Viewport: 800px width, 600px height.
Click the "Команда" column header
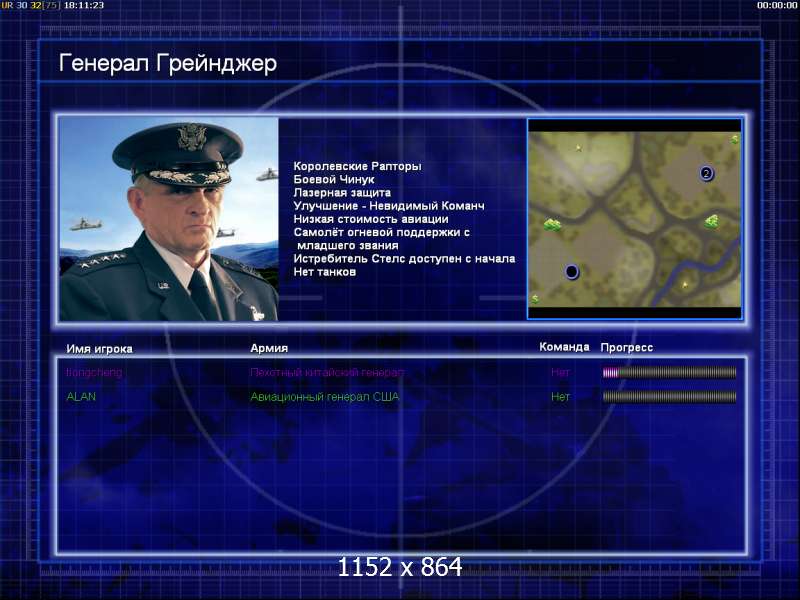[564, 347]
